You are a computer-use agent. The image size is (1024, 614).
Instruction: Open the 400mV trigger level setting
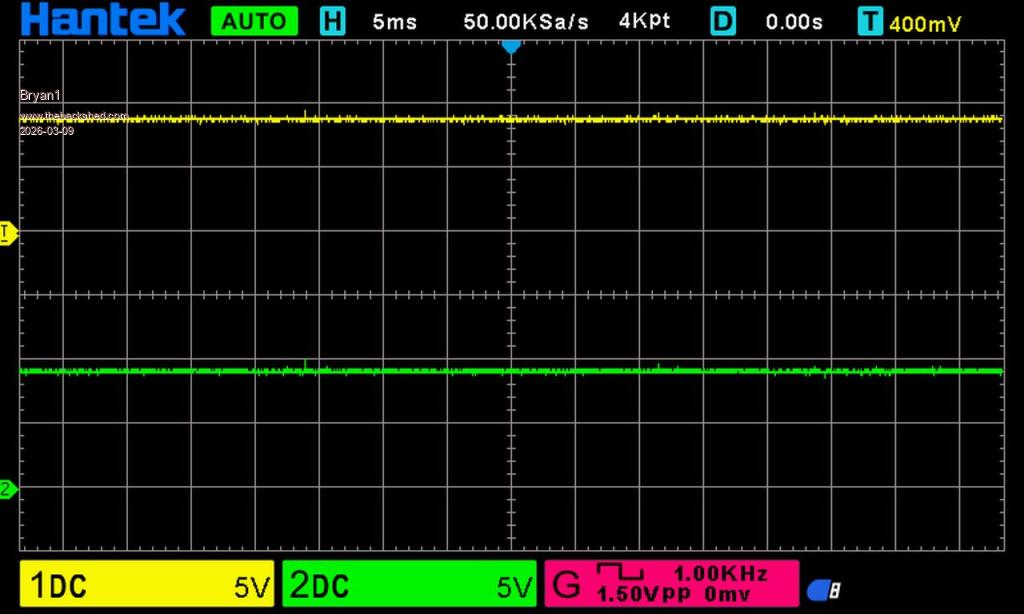[x=925, y=23]
